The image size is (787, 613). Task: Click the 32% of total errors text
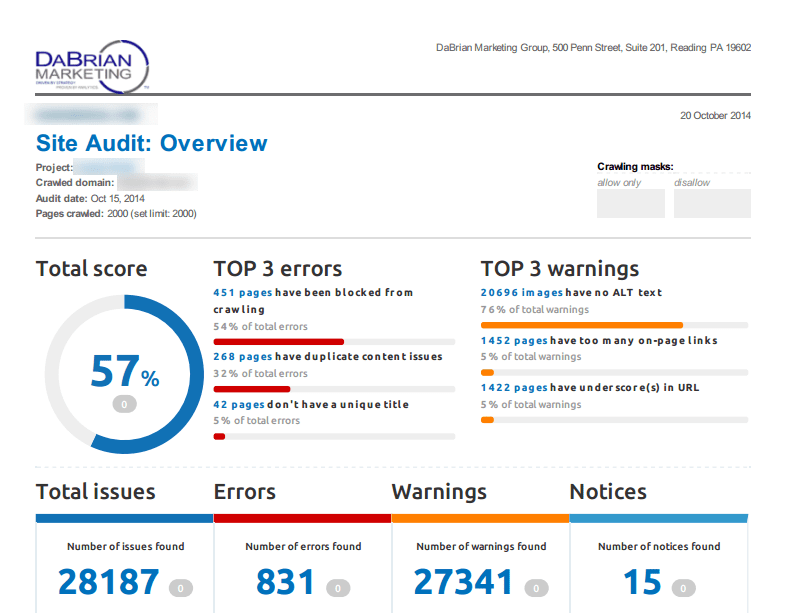[x=260, y=374]
